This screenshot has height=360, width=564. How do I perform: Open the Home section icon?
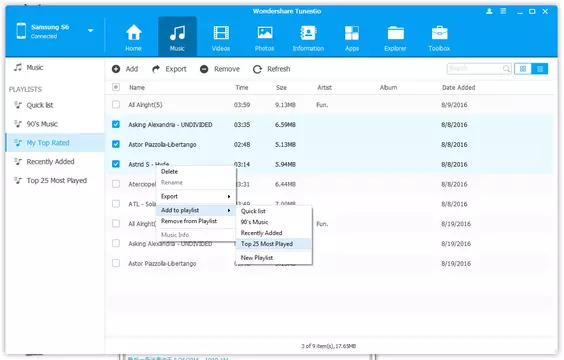133,33
